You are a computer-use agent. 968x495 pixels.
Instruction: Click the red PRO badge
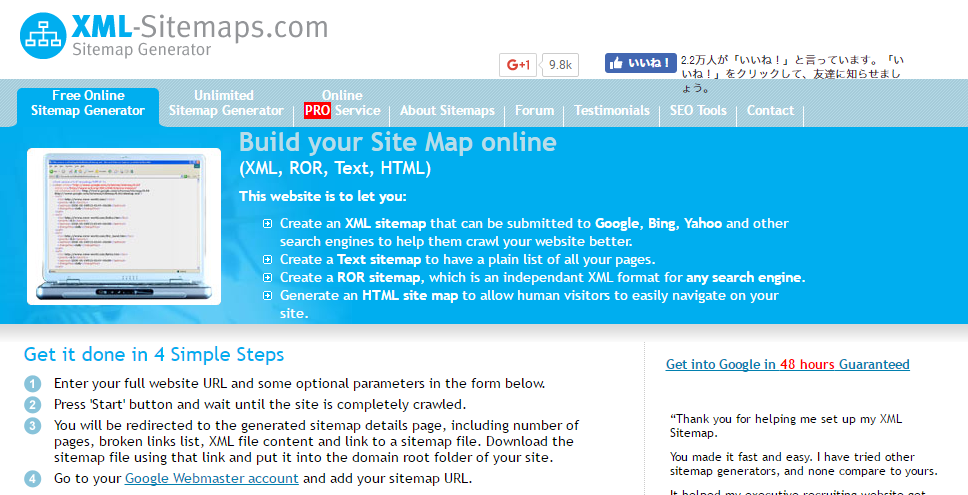pos(317,110)
